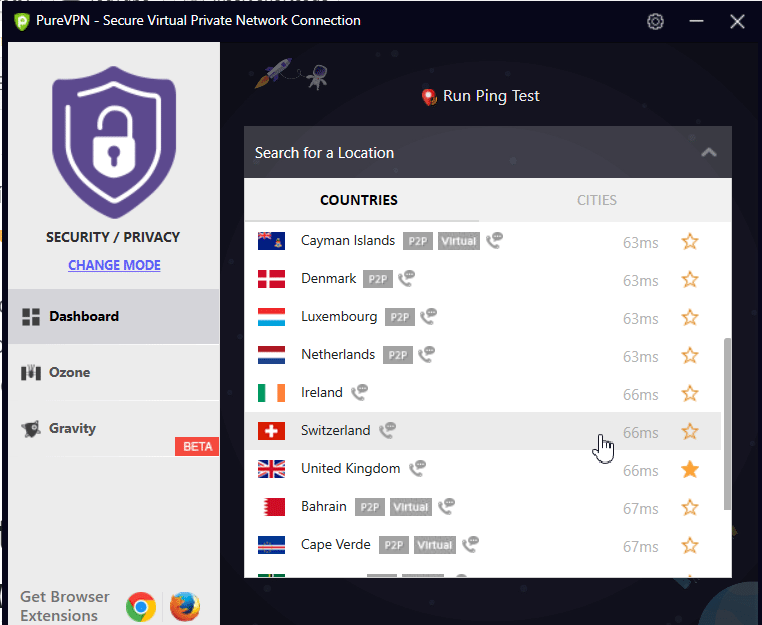Favorite Cayman Islands with its star
Image resolution: width=762 pixels, height=625 pixels.
coord(690,242)
